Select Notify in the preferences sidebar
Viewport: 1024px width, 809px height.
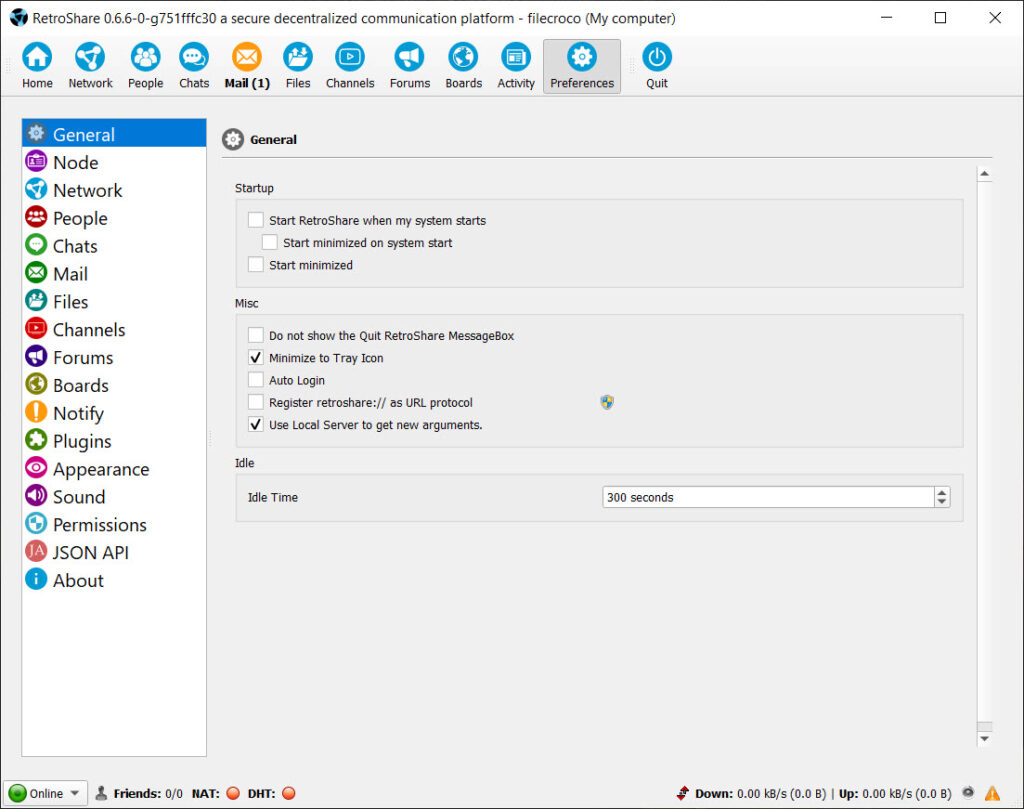point(114,413)
